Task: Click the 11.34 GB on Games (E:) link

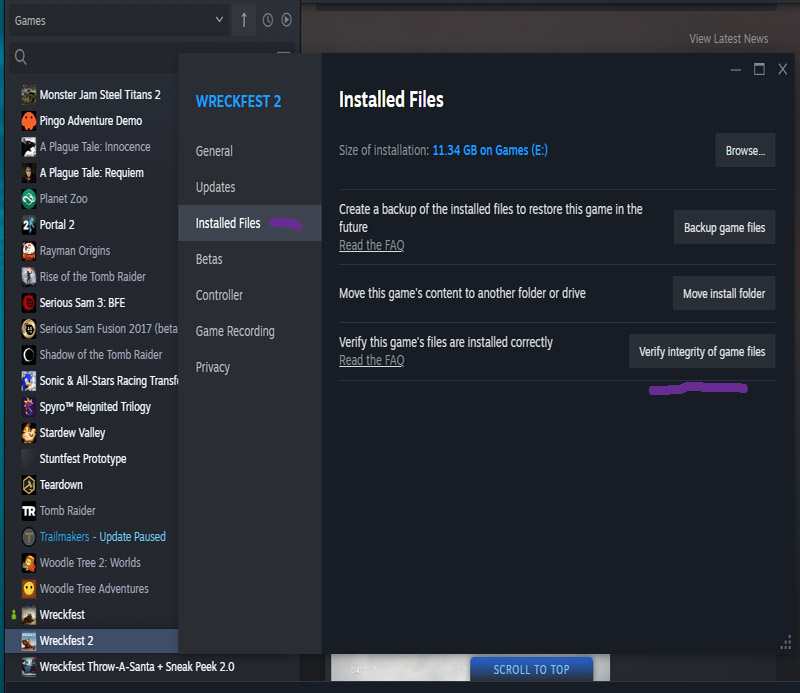Action: [x=490, y=151]
